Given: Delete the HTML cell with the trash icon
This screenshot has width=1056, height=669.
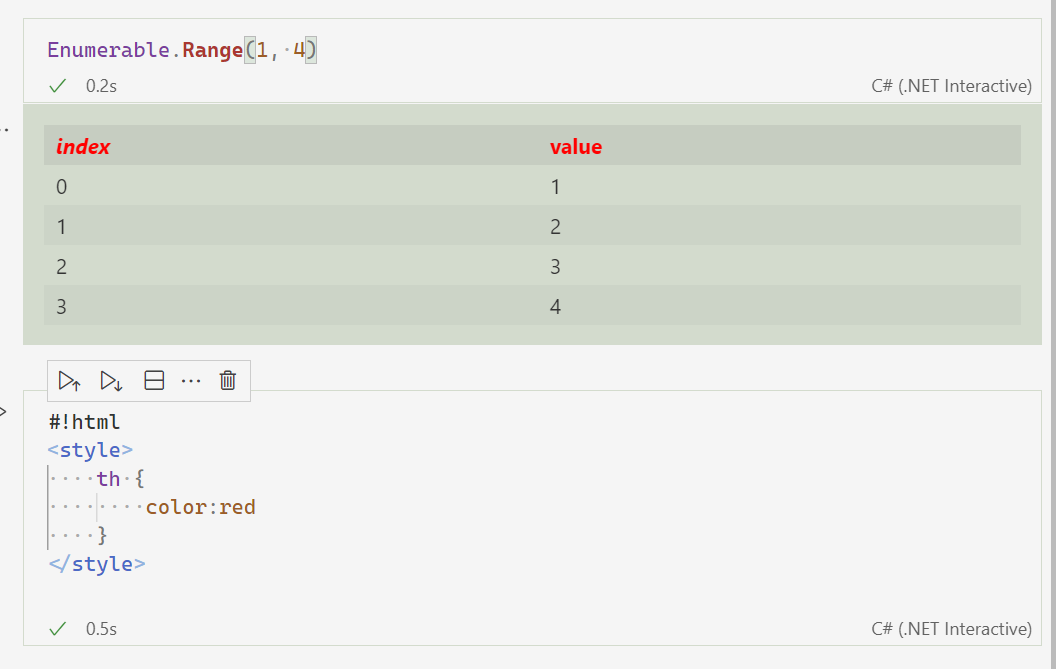Looking at the screenshot, I should [227, 380].
